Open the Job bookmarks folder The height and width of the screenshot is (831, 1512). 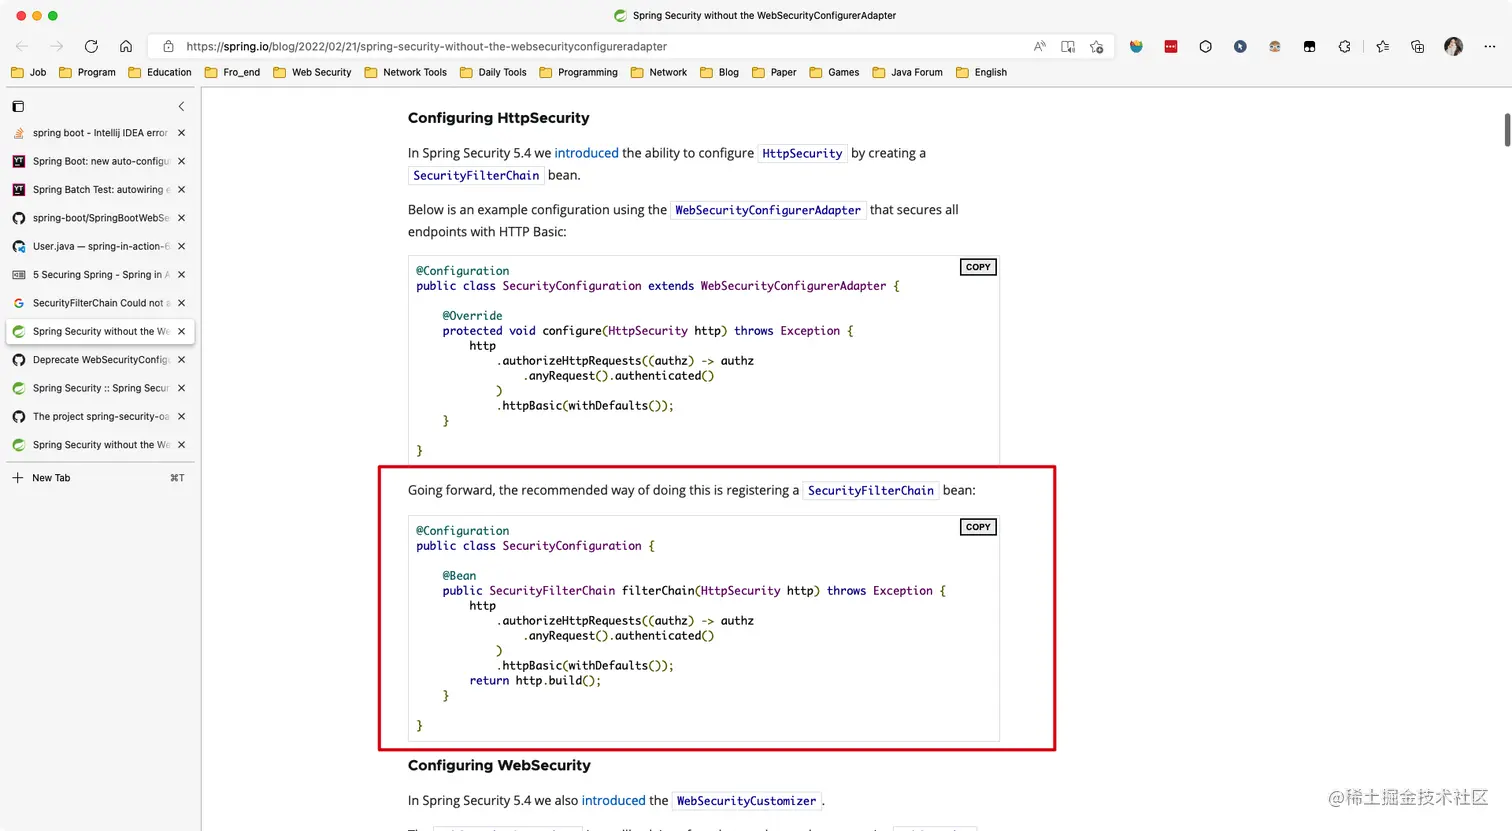click(28, 72)
